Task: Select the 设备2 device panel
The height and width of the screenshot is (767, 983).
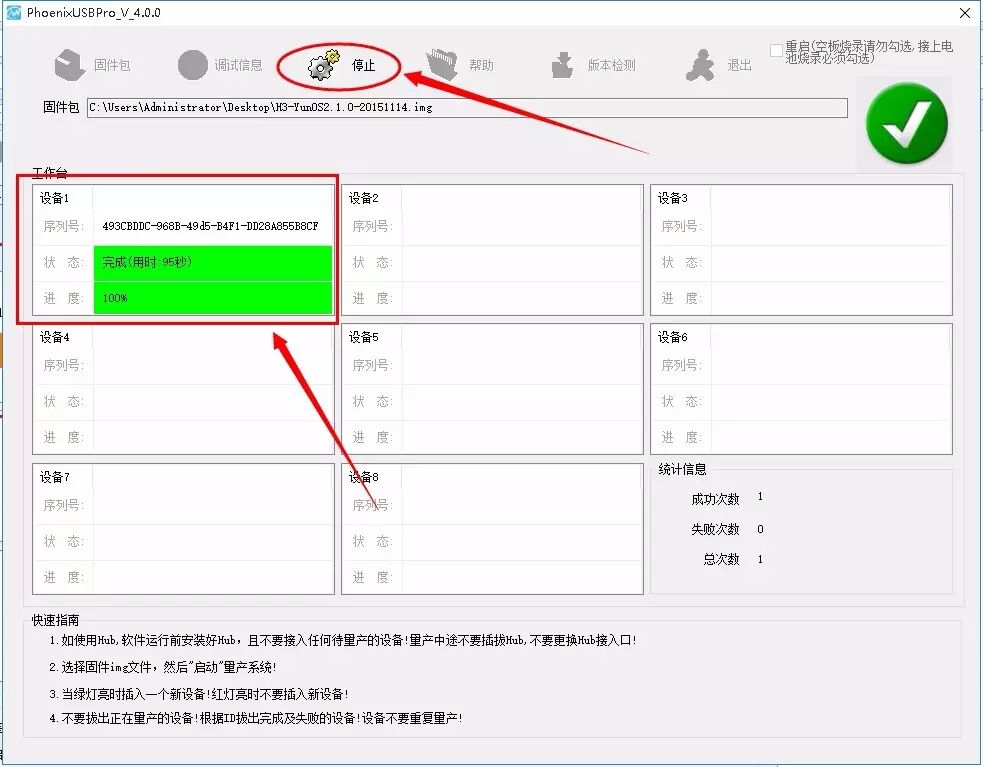Action: pos(491,250)
